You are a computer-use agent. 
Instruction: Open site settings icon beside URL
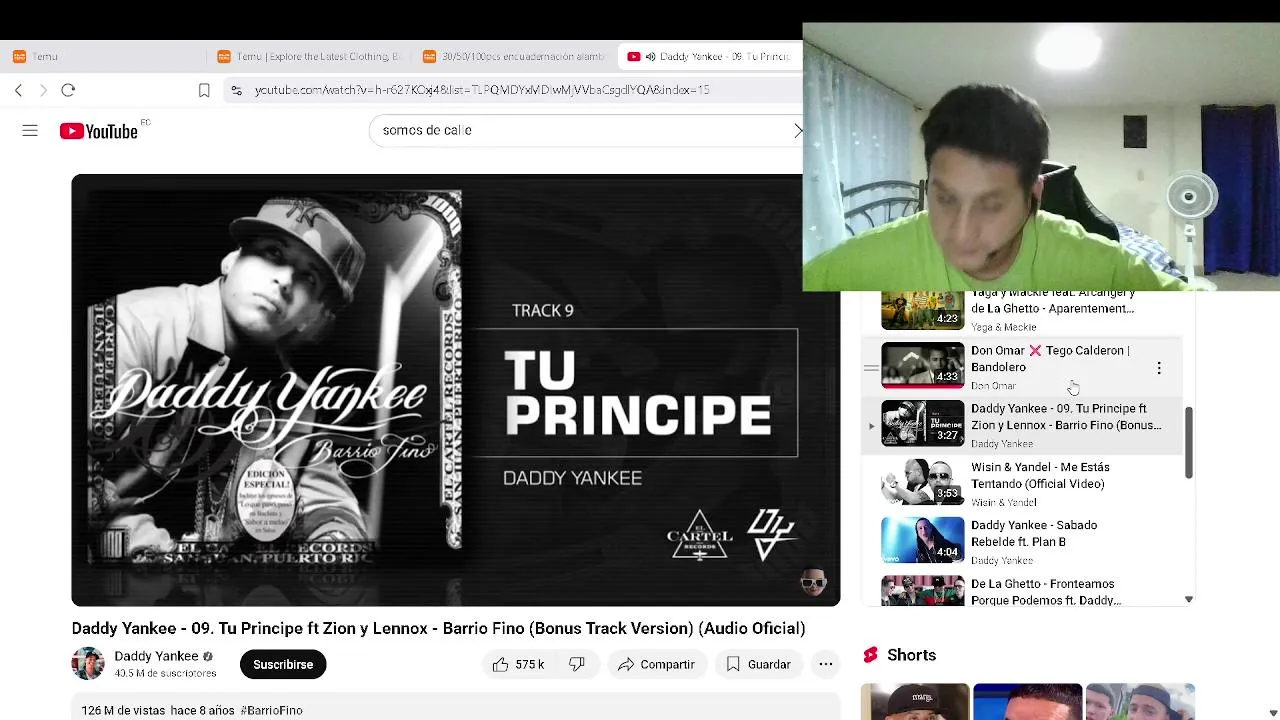[x=236, y=90]
